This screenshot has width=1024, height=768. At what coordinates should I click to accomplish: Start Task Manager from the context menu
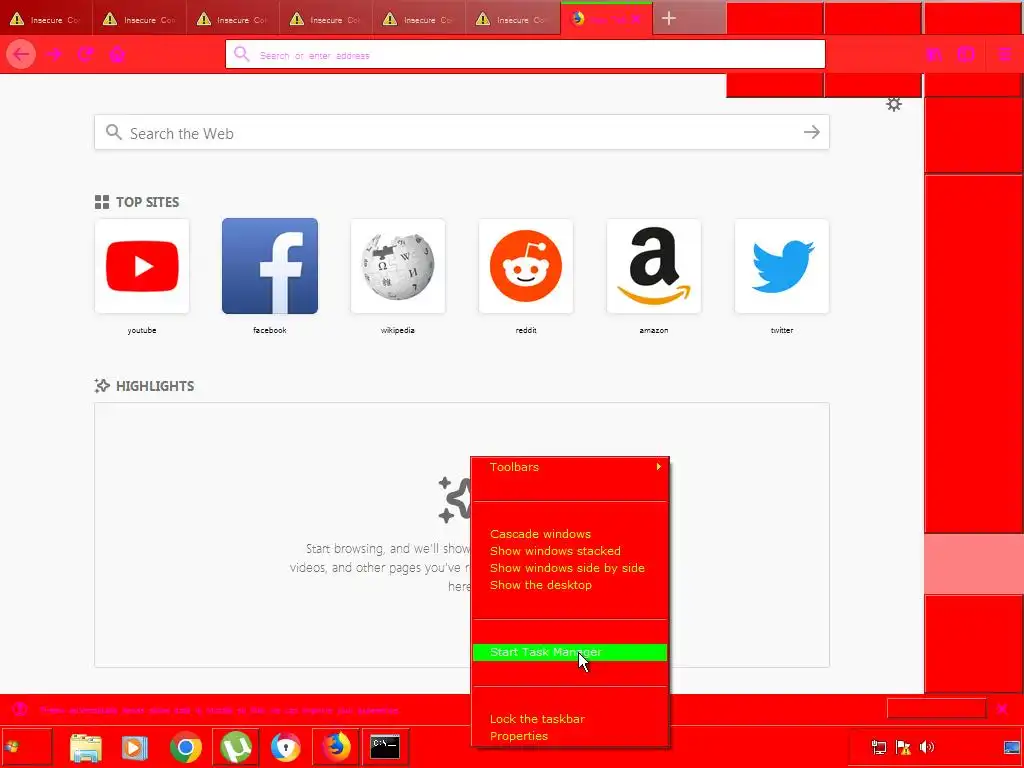[x=569, y=652]
